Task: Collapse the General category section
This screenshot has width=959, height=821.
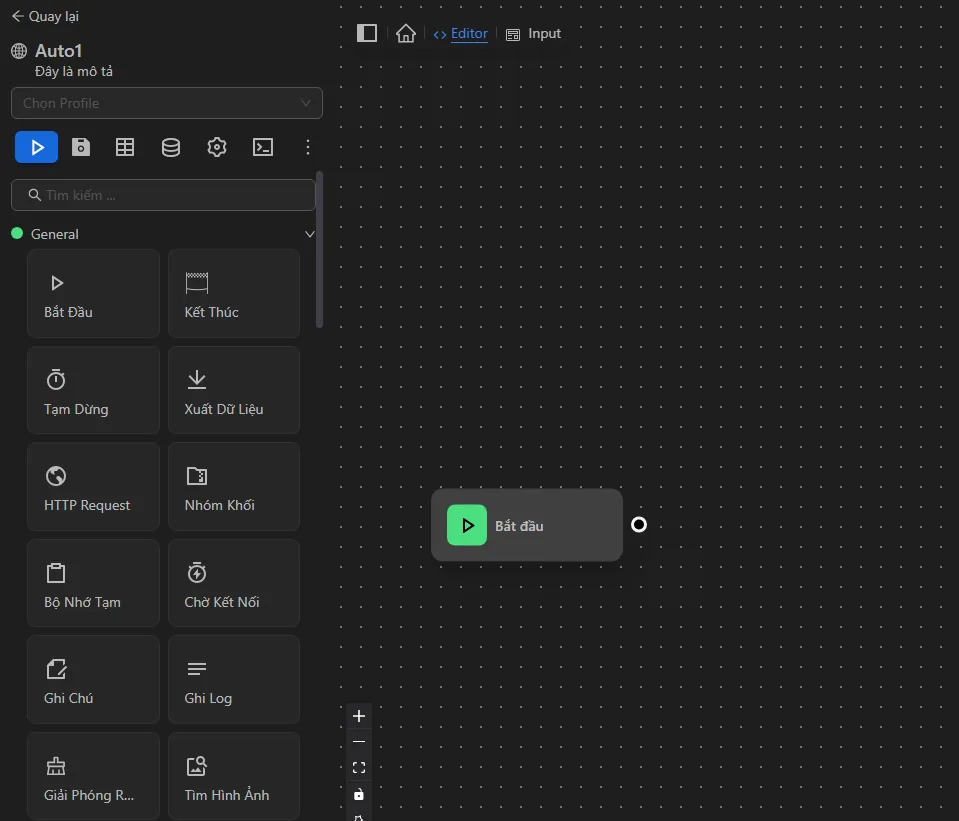Action: click(309, 234)
